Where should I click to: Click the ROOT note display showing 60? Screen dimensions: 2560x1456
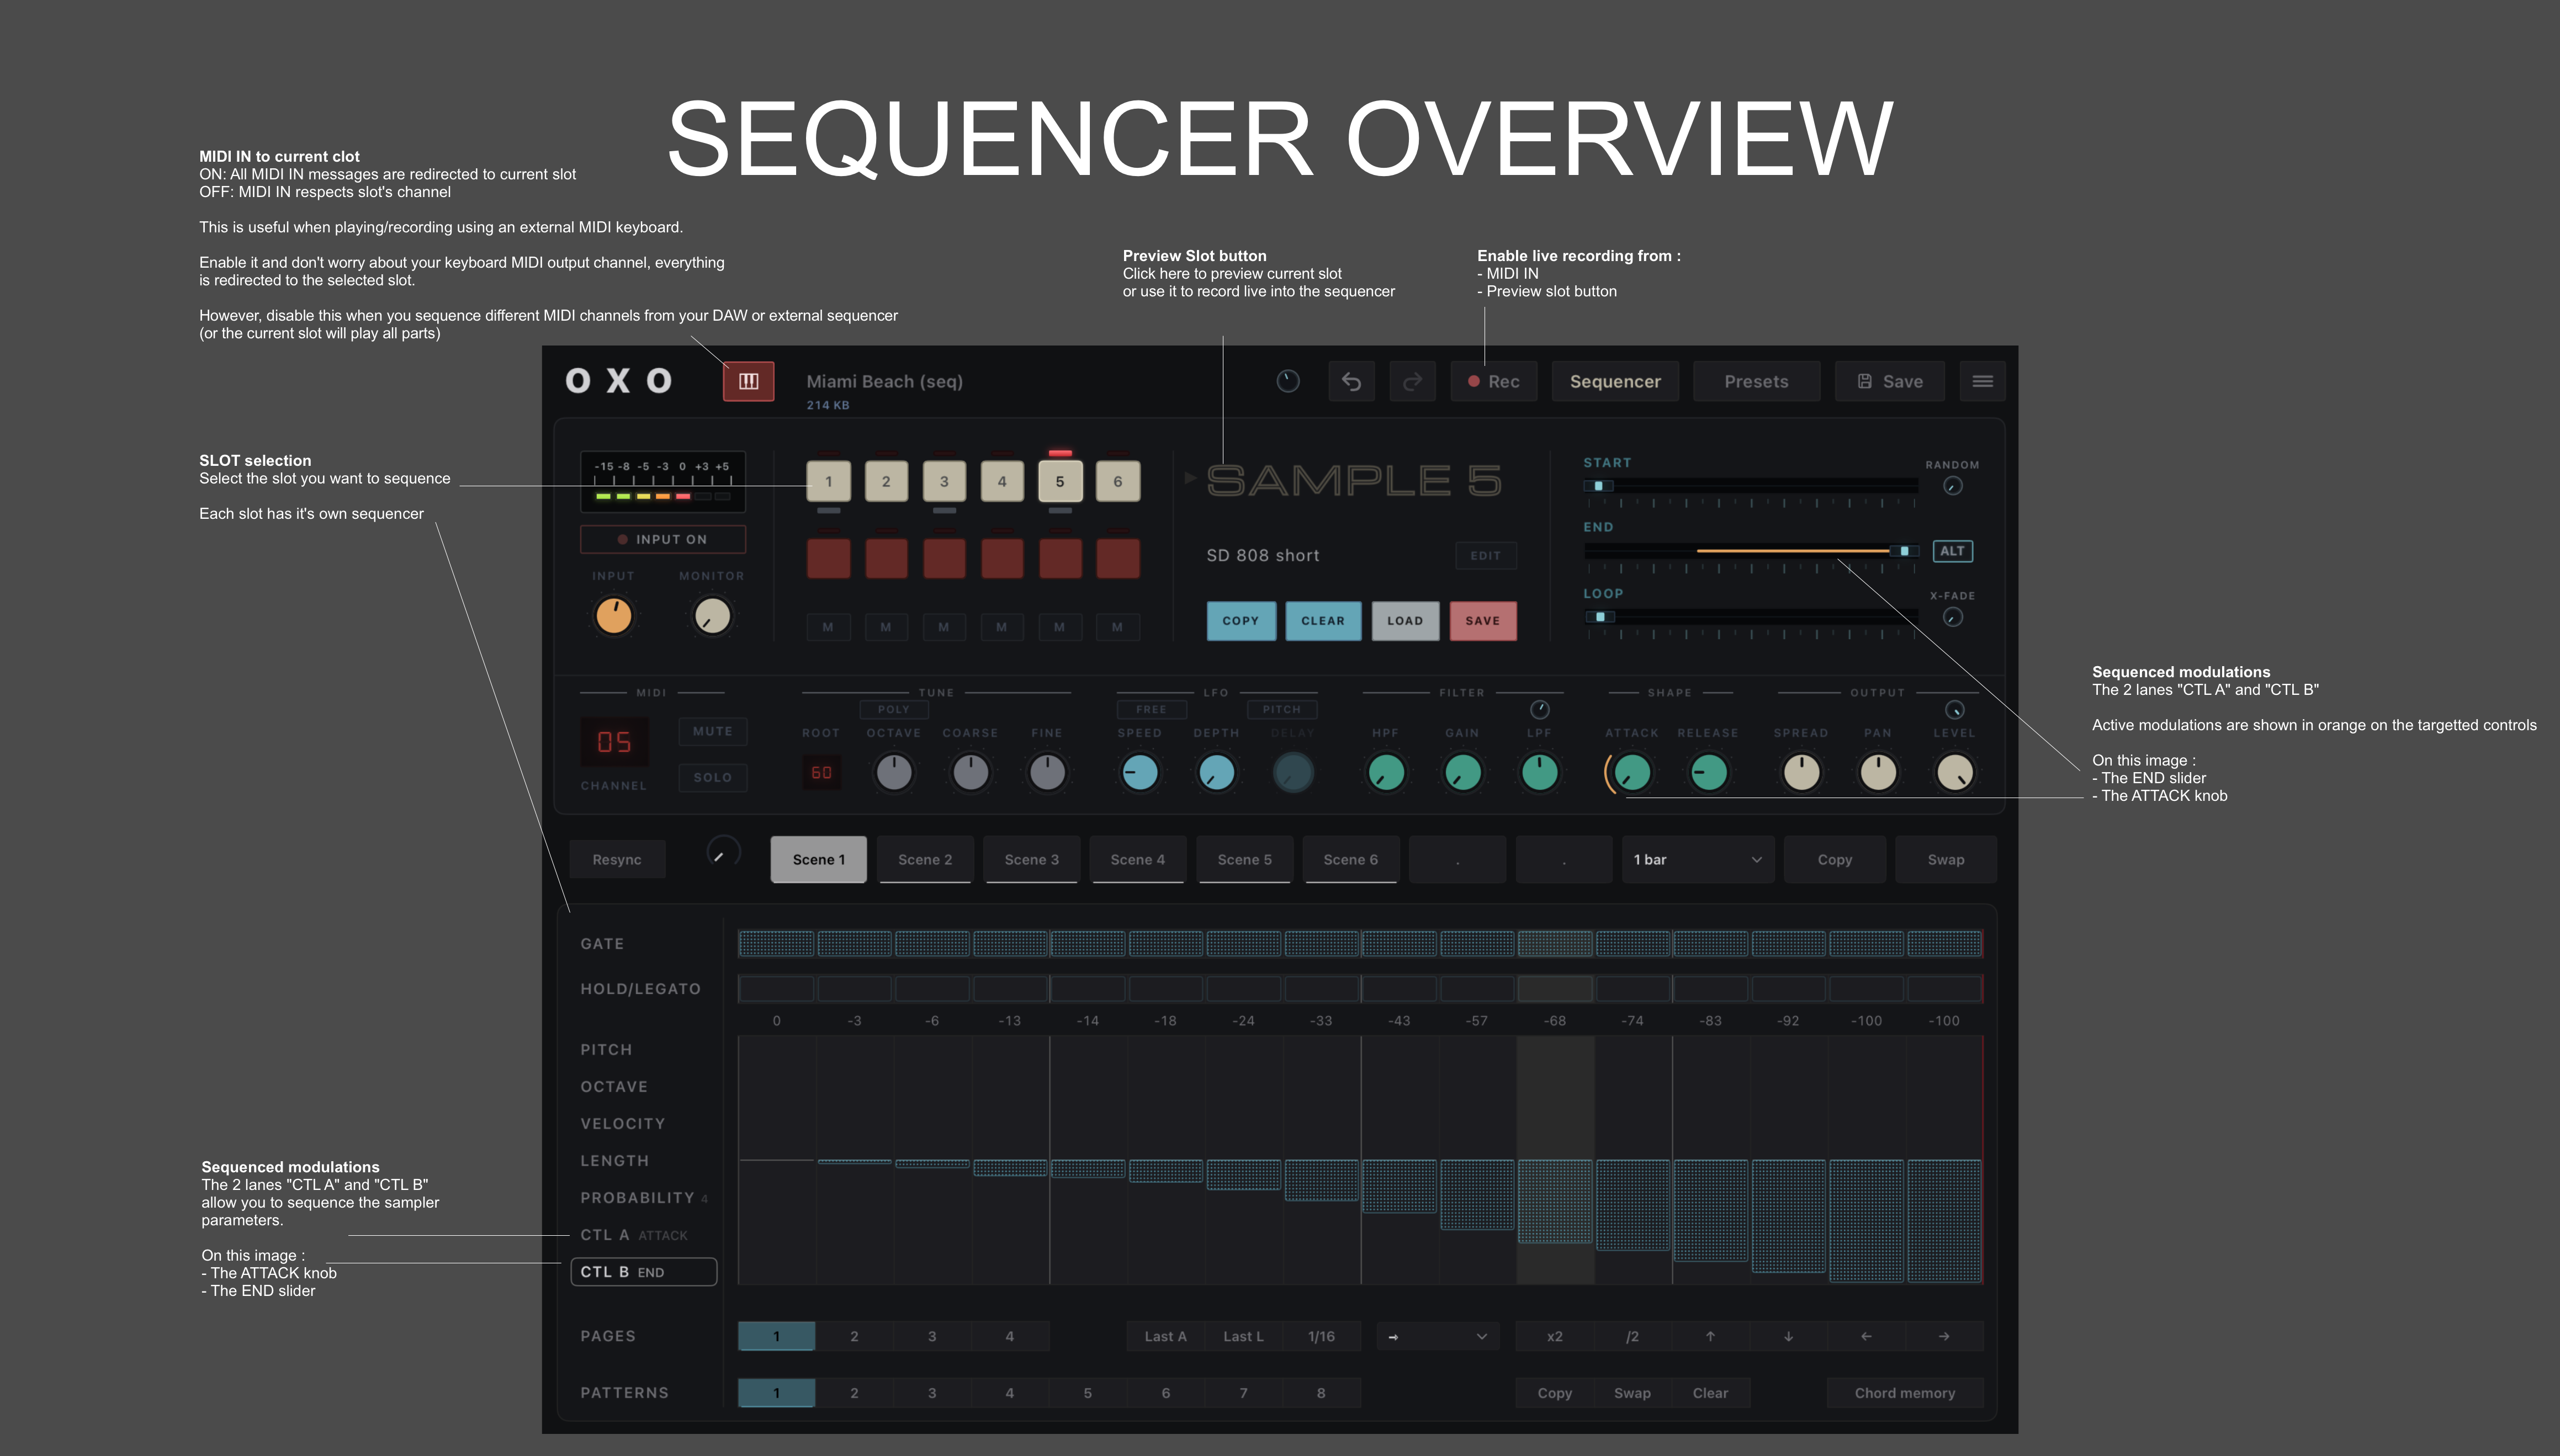pos(821,772)
